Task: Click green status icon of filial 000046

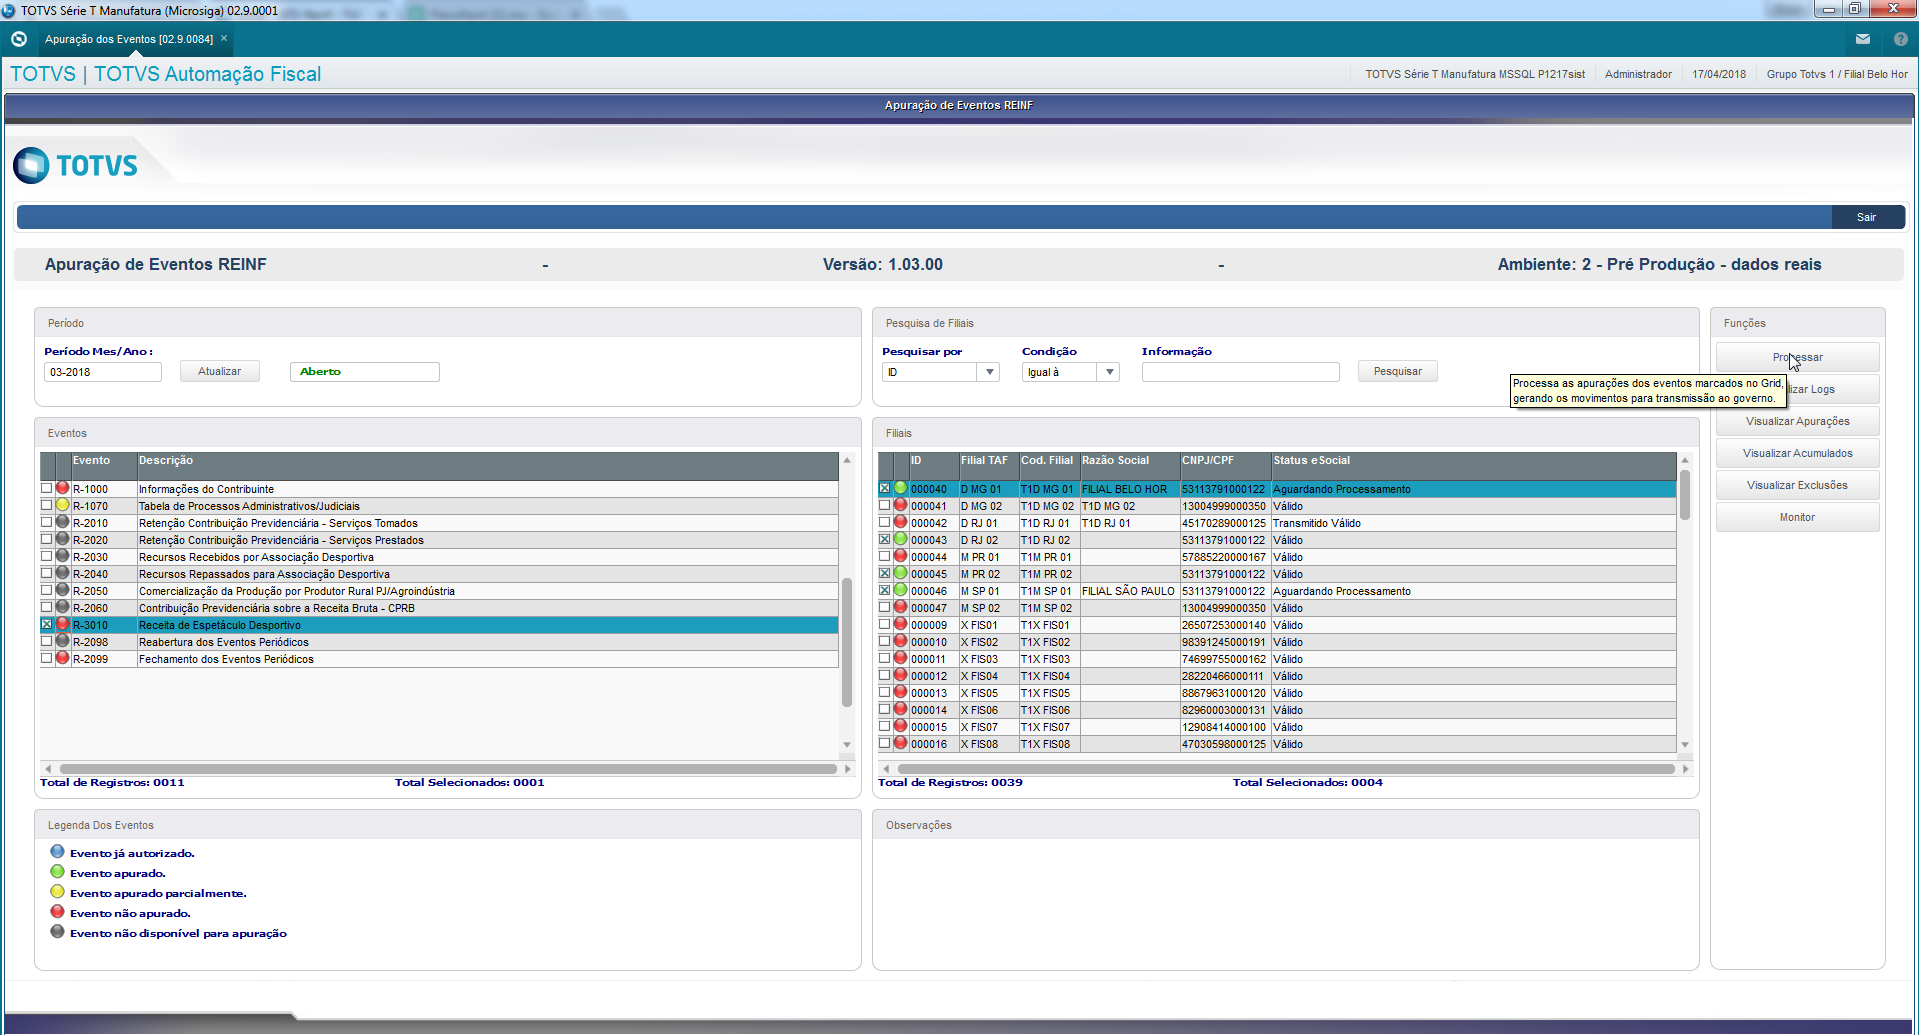Action: coord(900,590)
